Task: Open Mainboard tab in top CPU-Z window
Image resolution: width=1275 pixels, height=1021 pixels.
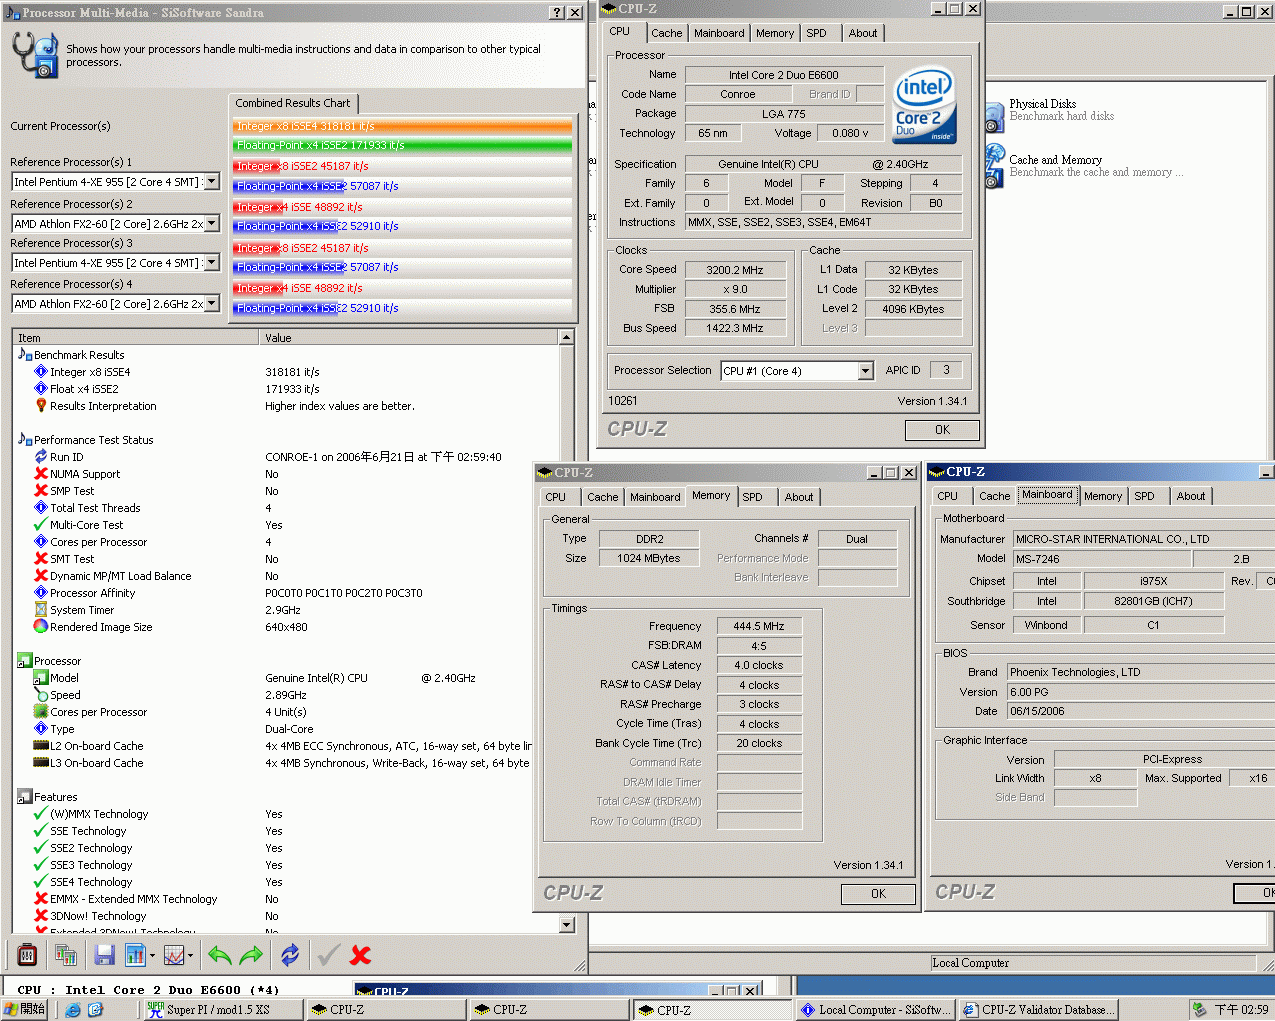Action: (719, 33)
